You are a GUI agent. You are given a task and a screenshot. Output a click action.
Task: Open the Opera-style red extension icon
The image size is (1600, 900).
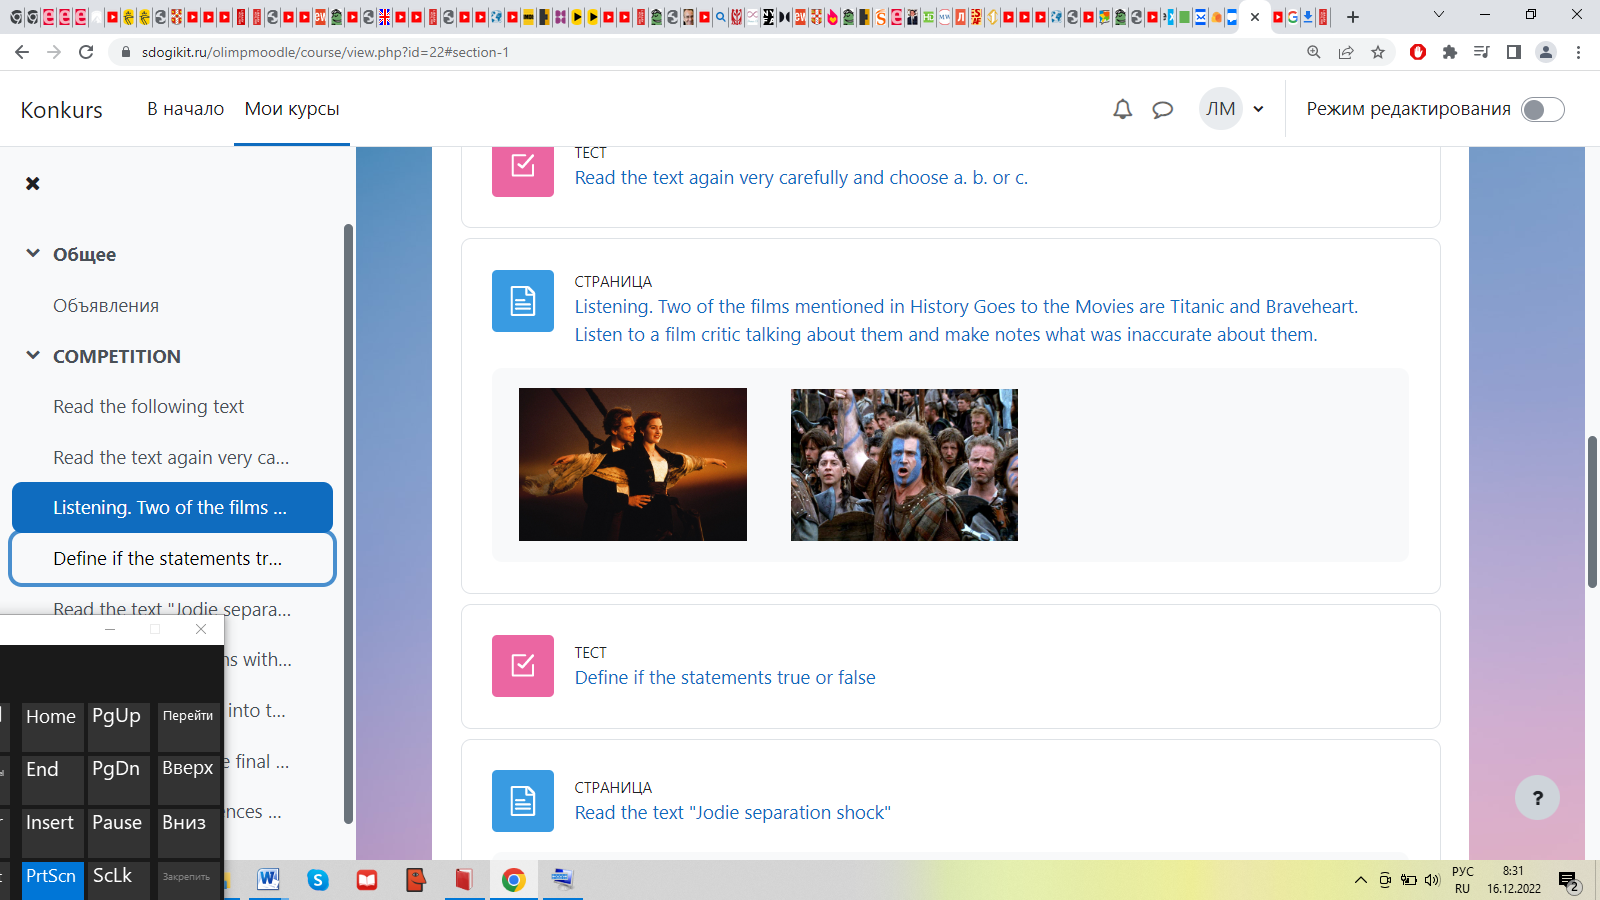(1418, 52)
